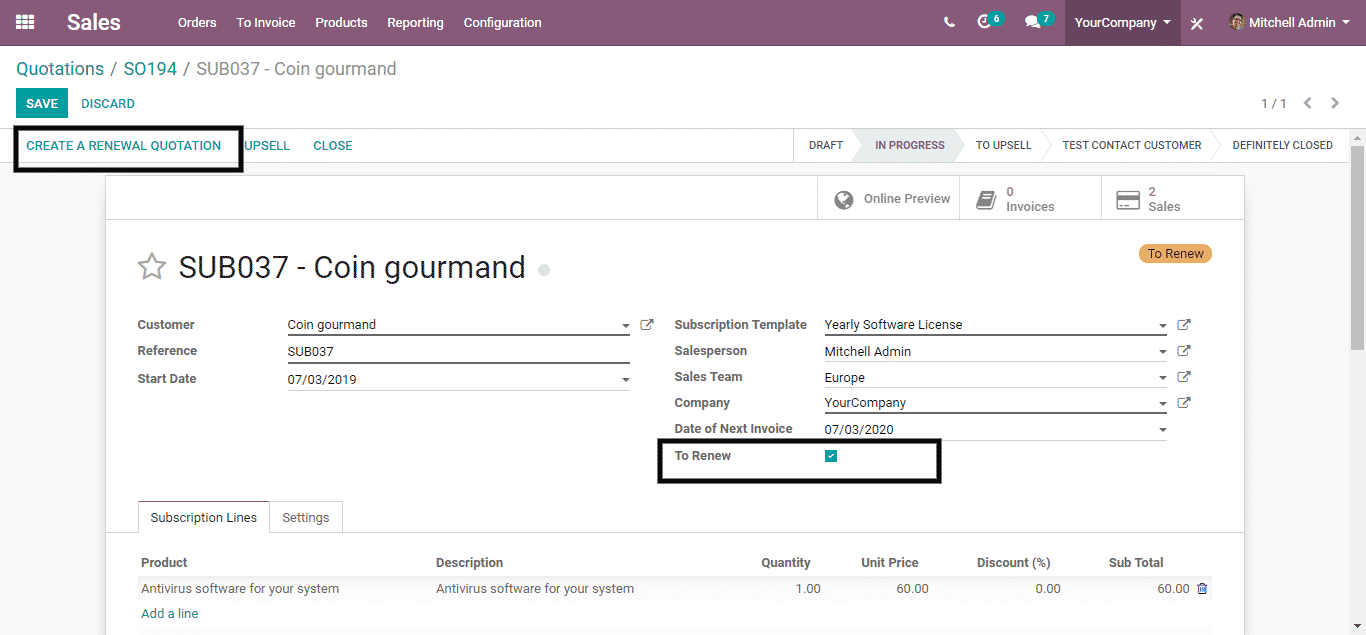Open the chat messages icon

[x=1033, y=22]
